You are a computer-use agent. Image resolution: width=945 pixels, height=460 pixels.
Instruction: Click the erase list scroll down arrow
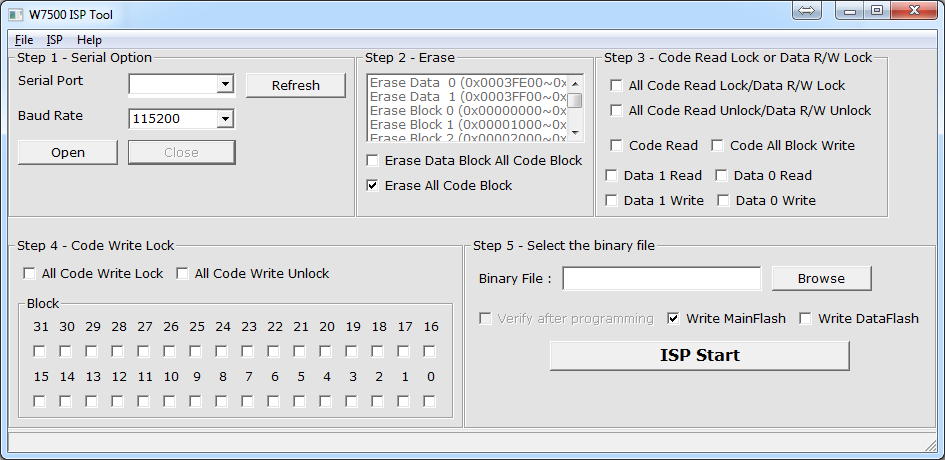(x=575, y=133)
